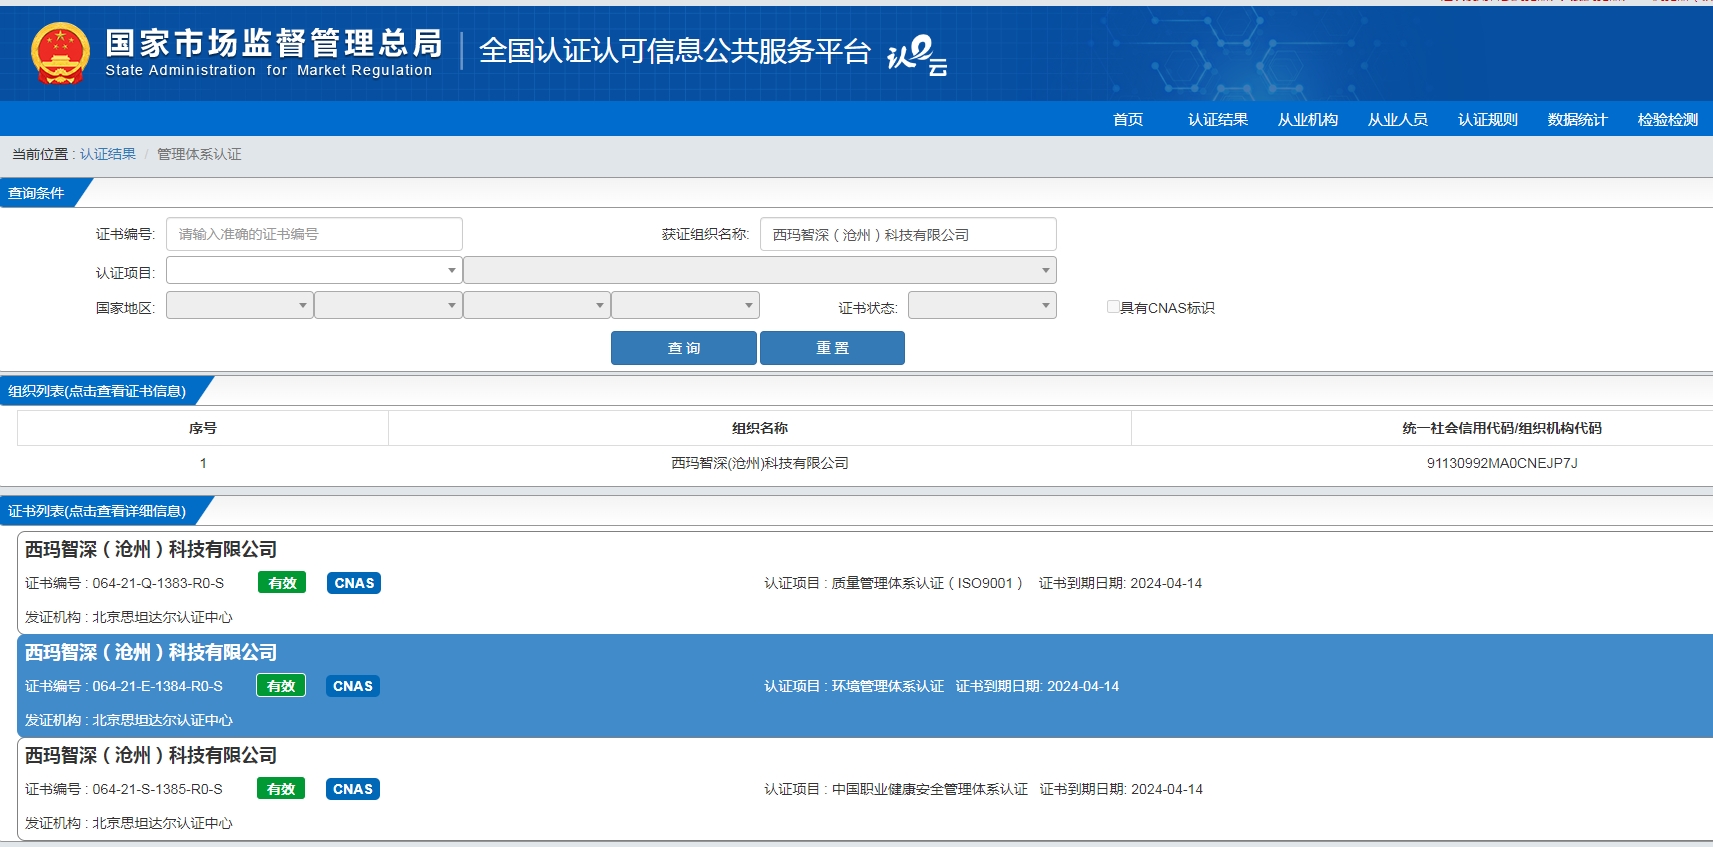Click 质量管理体系认证(ISO9001) project text
The image size is (1713, 847).
pos(927,583)
